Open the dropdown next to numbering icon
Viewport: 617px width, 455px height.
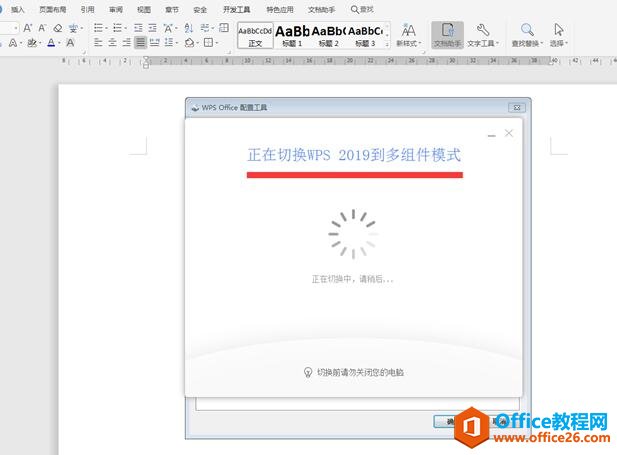(x=126, y=28)
